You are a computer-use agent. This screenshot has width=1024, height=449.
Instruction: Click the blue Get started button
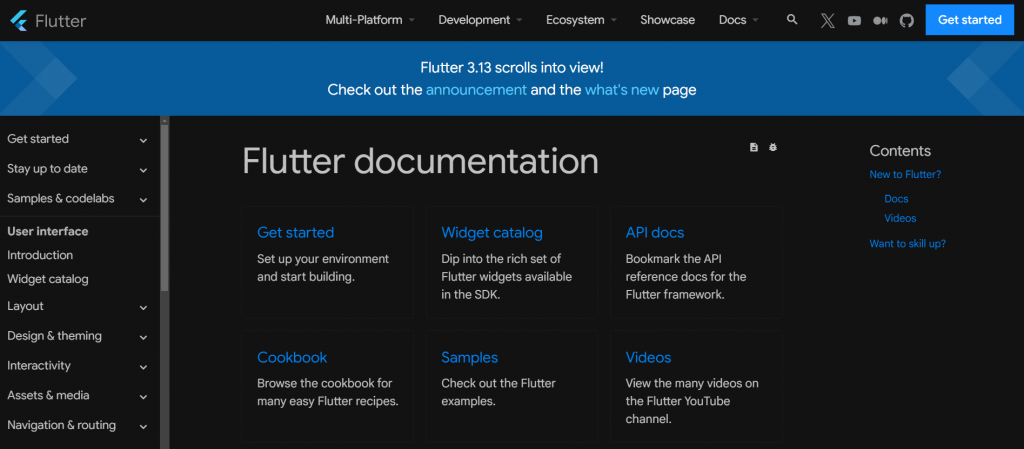970,20
